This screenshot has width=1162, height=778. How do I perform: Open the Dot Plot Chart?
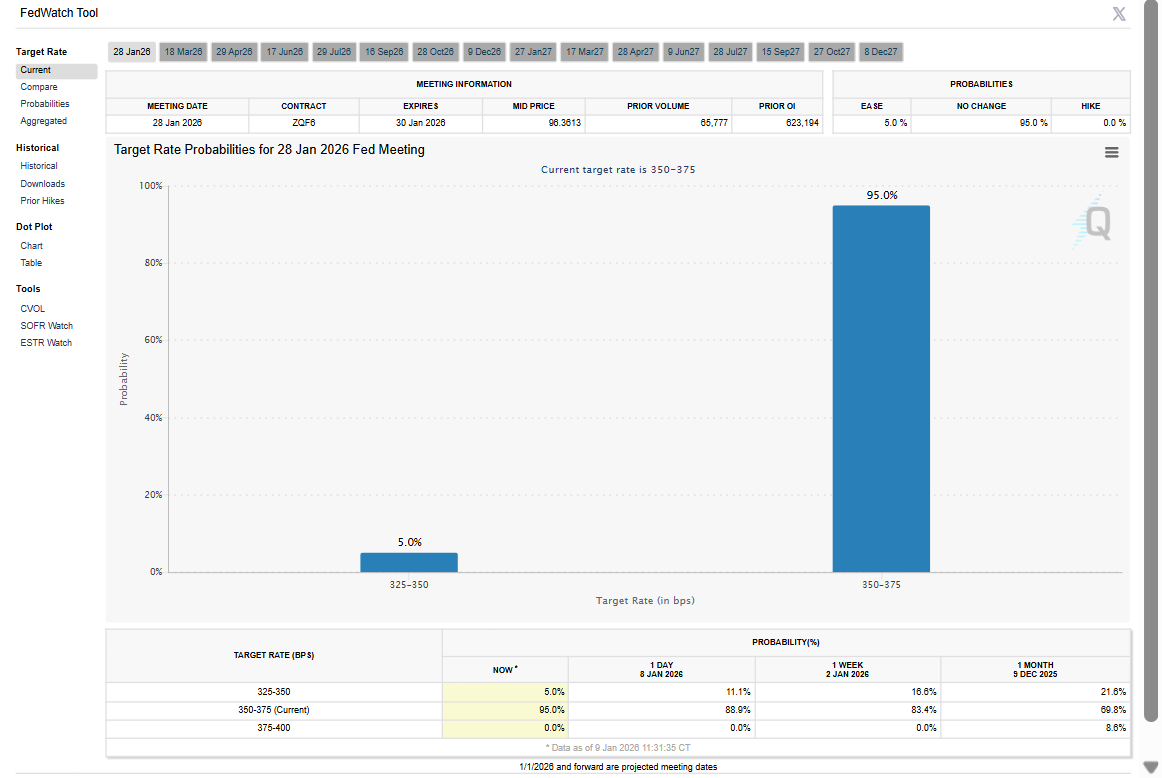pos(31,245)
